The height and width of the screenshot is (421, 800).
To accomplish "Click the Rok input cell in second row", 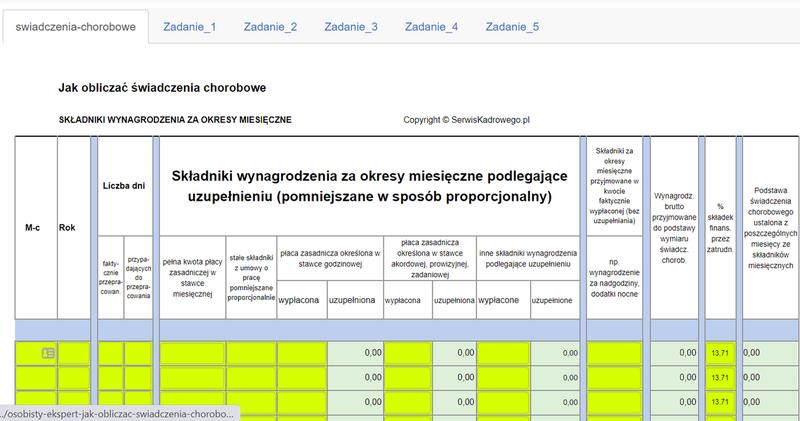I will (x=74, y=378).
